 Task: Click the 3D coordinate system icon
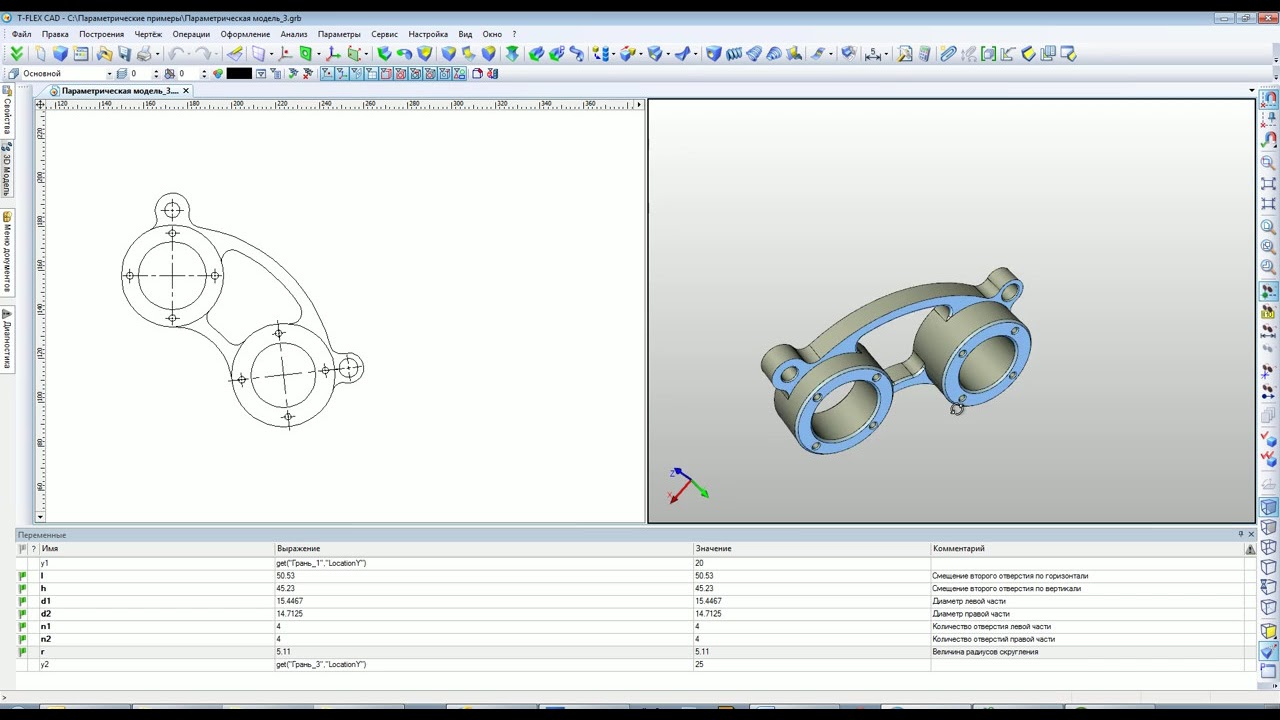tap(333, 54)
